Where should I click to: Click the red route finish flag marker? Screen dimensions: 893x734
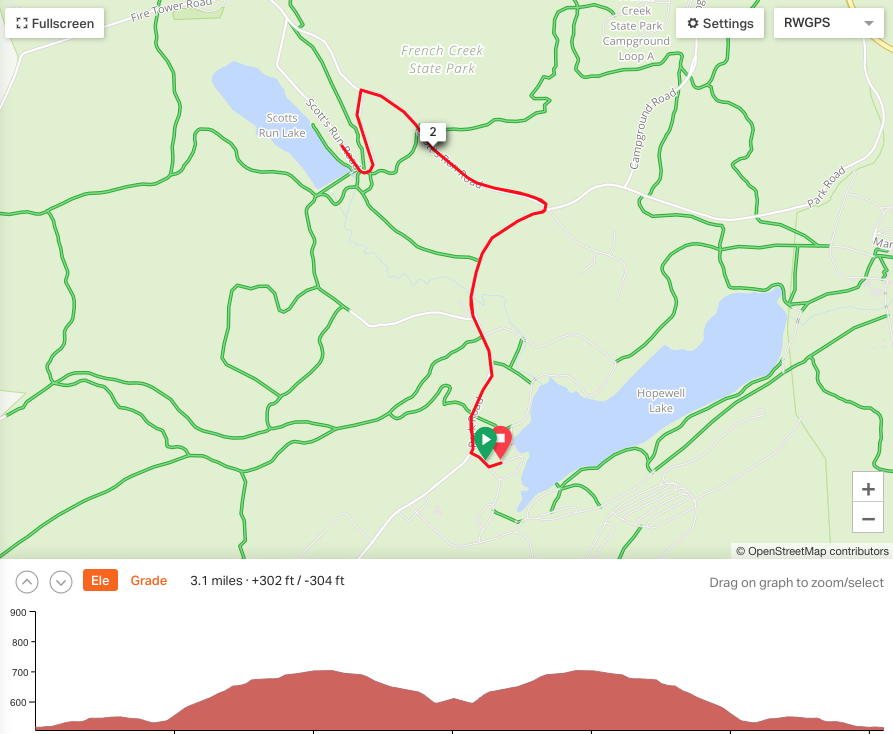pyautogui.click(x=502, y=442)
